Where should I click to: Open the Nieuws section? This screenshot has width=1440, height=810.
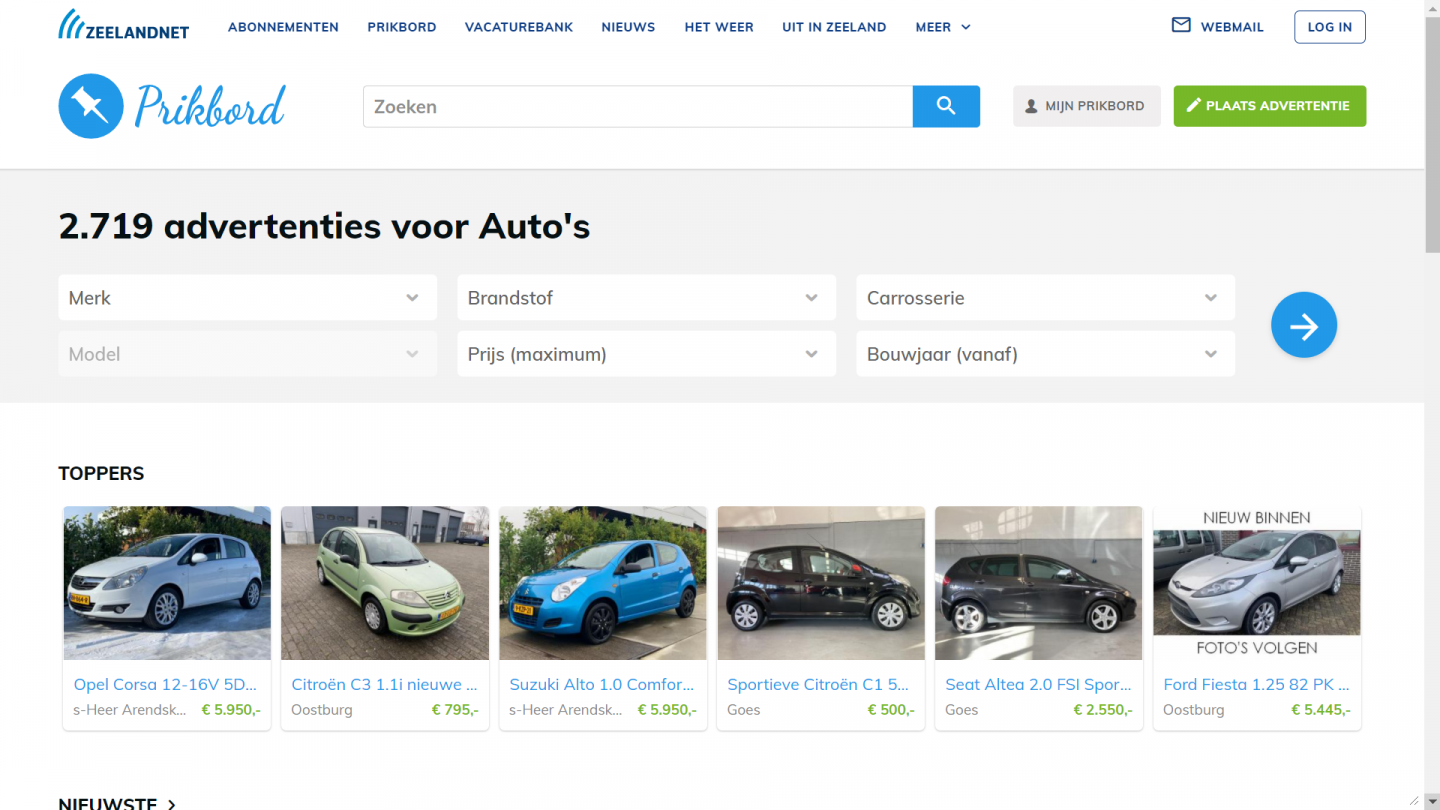tap(628, 27)
